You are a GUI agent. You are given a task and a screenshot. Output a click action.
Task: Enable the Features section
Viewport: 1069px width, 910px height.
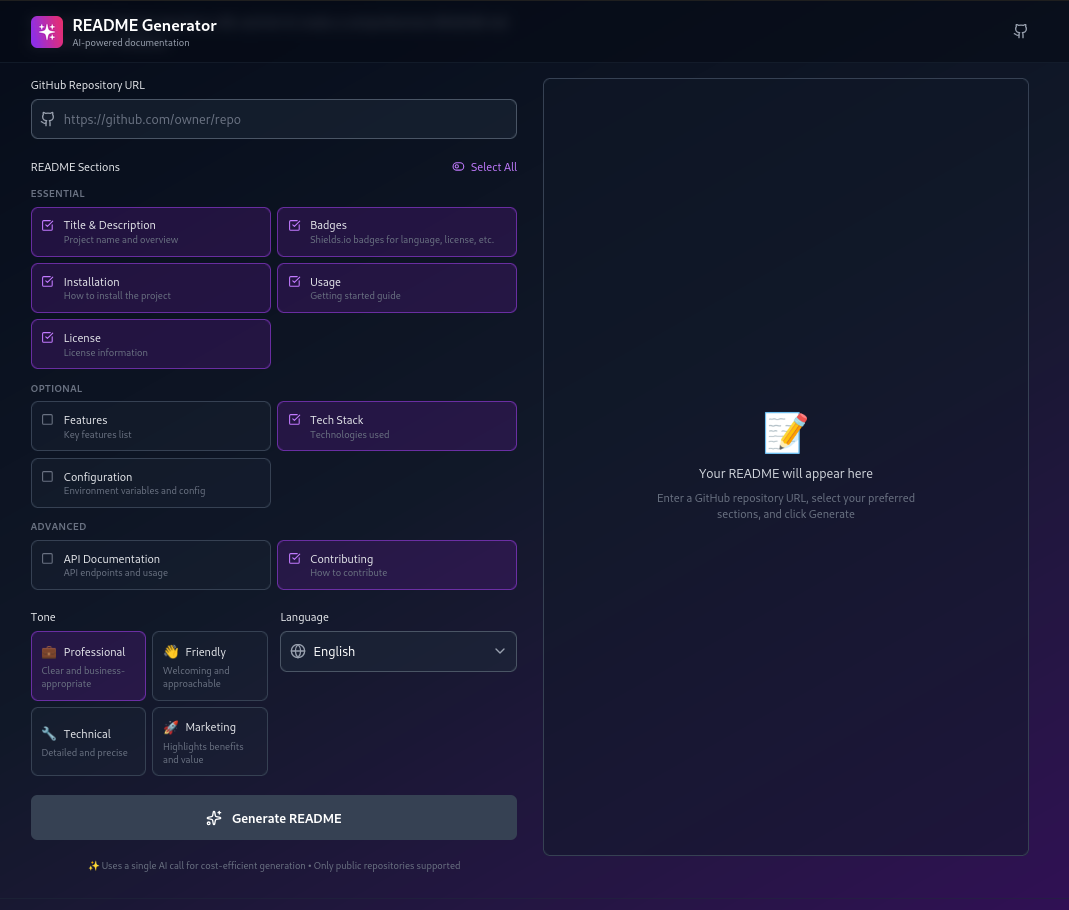point(47,419)
